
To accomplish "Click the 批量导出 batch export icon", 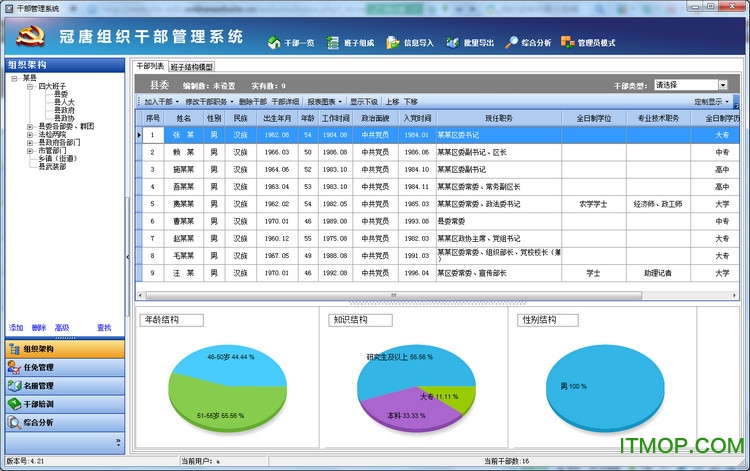I will [452, 43].
